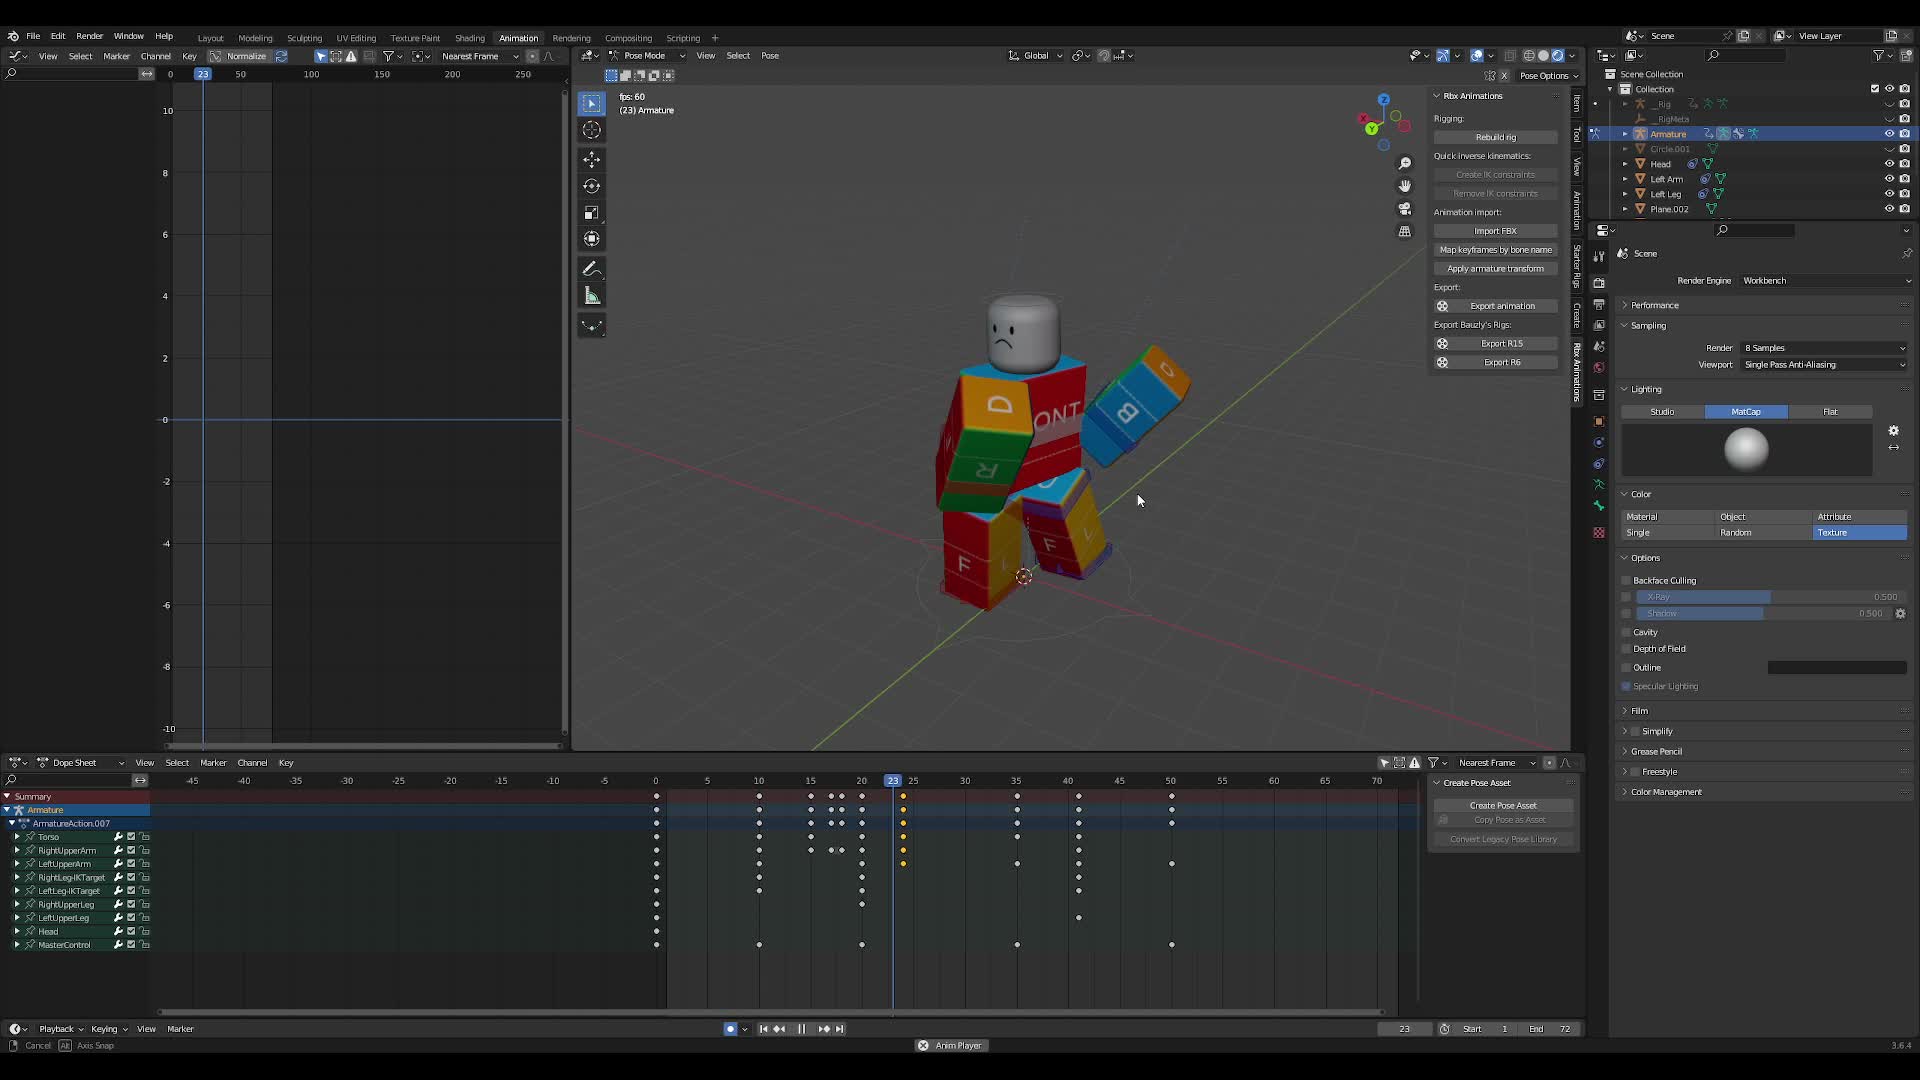Image resolution: width=1920 pixels, height=1080 pixels.
Task: Enable the Cavity checkbox
Action: 1626,633
